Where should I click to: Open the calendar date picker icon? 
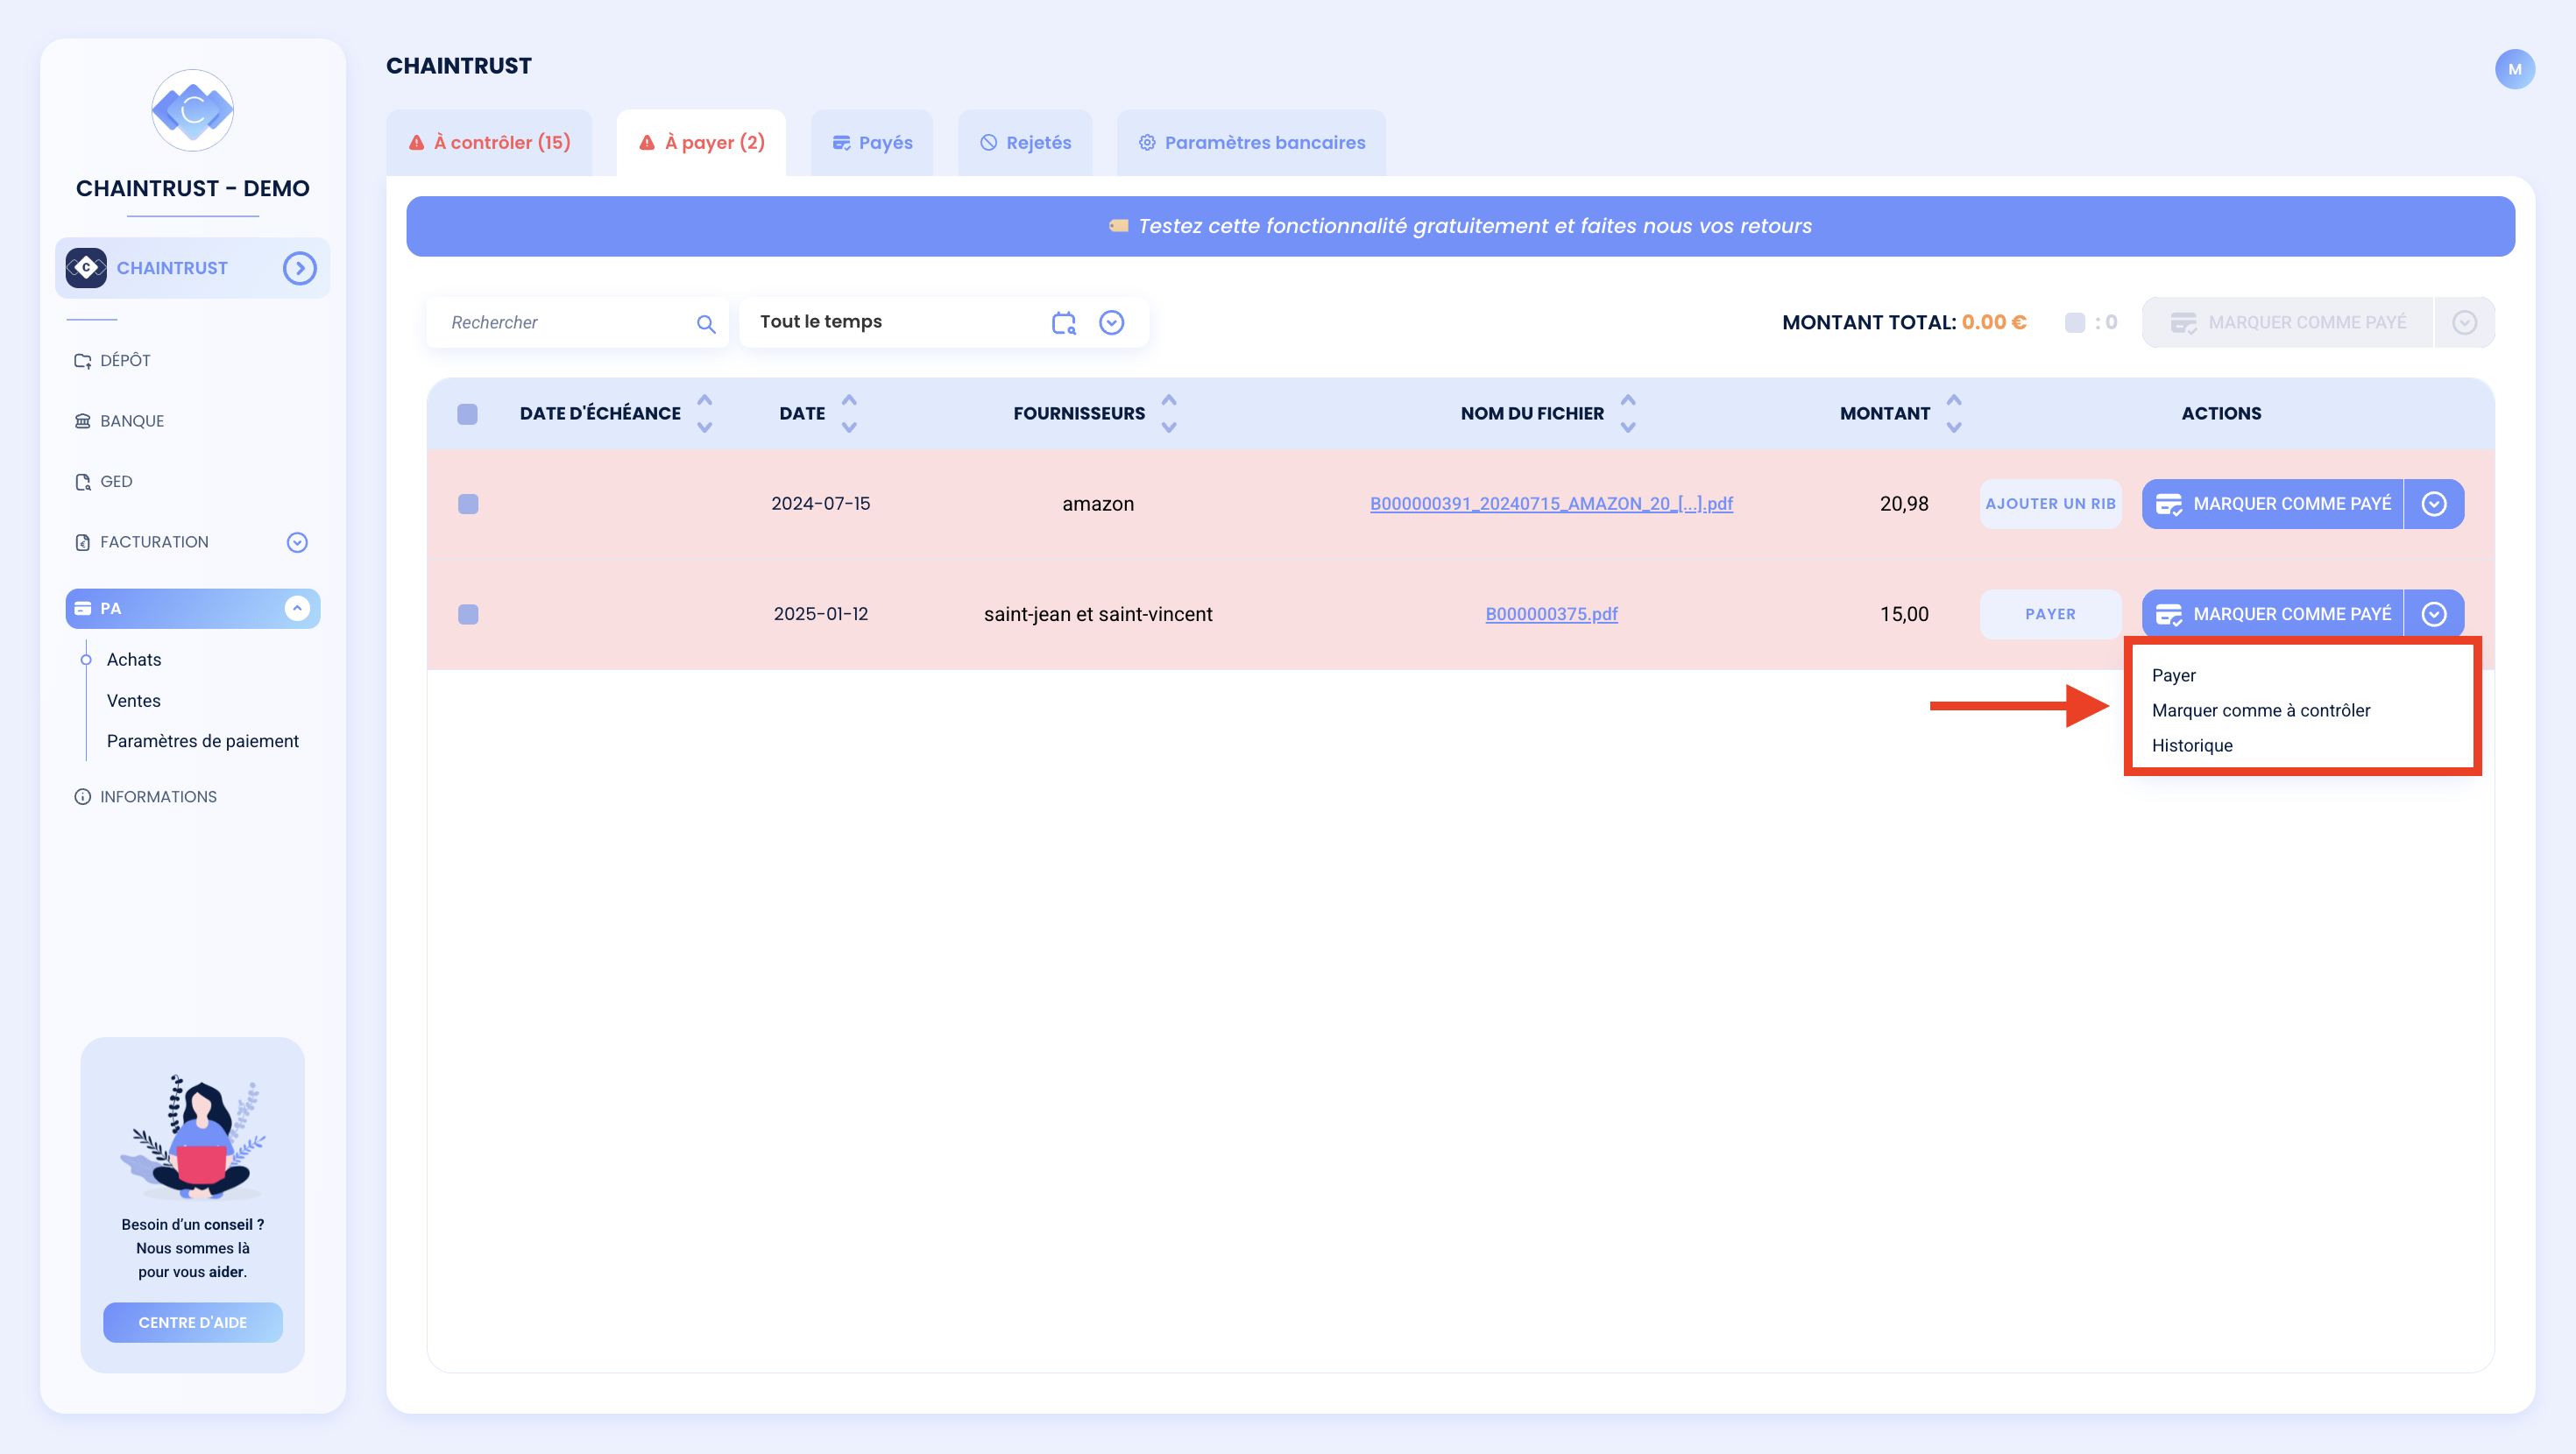tap(1063, 322)
